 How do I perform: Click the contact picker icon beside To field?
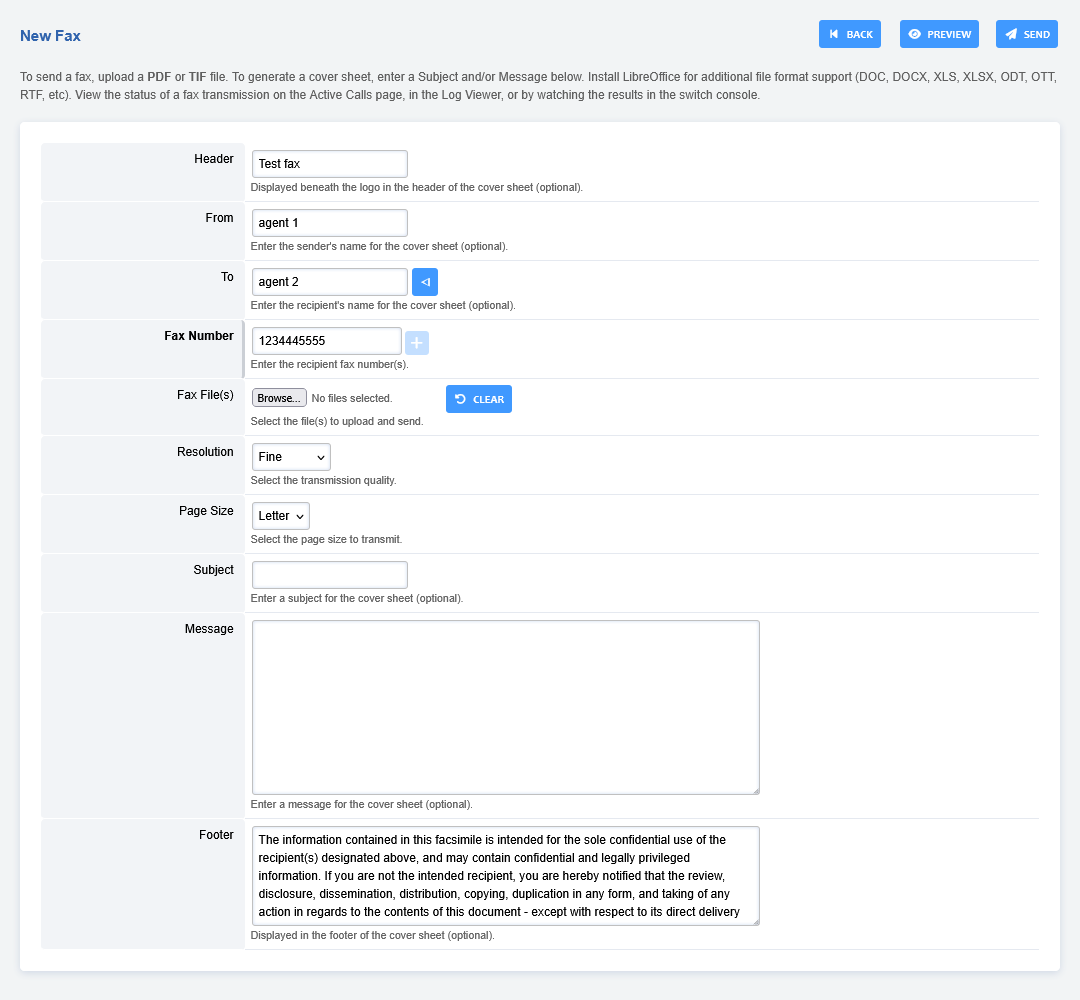[425, 282]
